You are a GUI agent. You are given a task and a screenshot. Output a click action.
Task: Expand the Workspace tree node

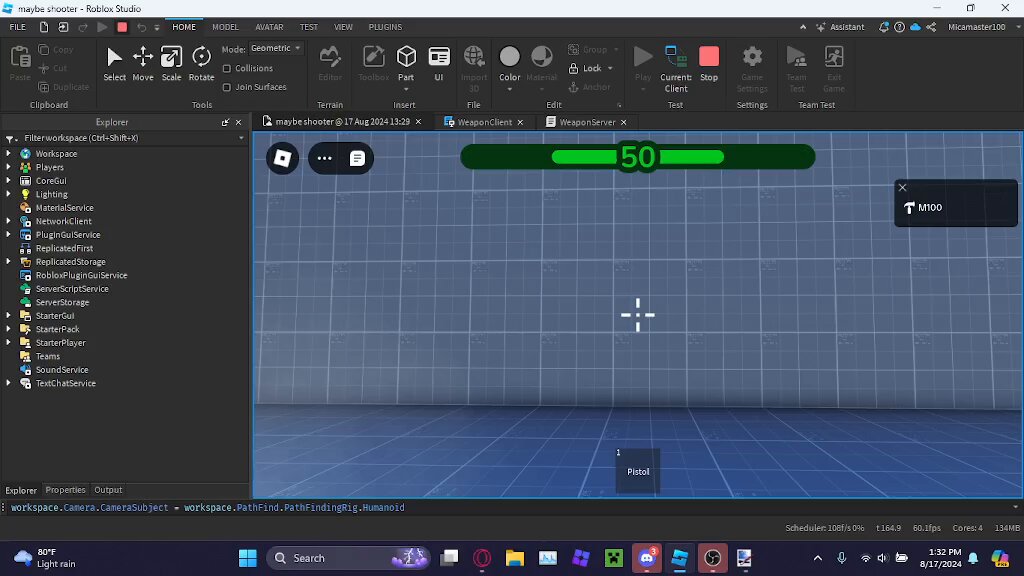(x=8, y=153)
